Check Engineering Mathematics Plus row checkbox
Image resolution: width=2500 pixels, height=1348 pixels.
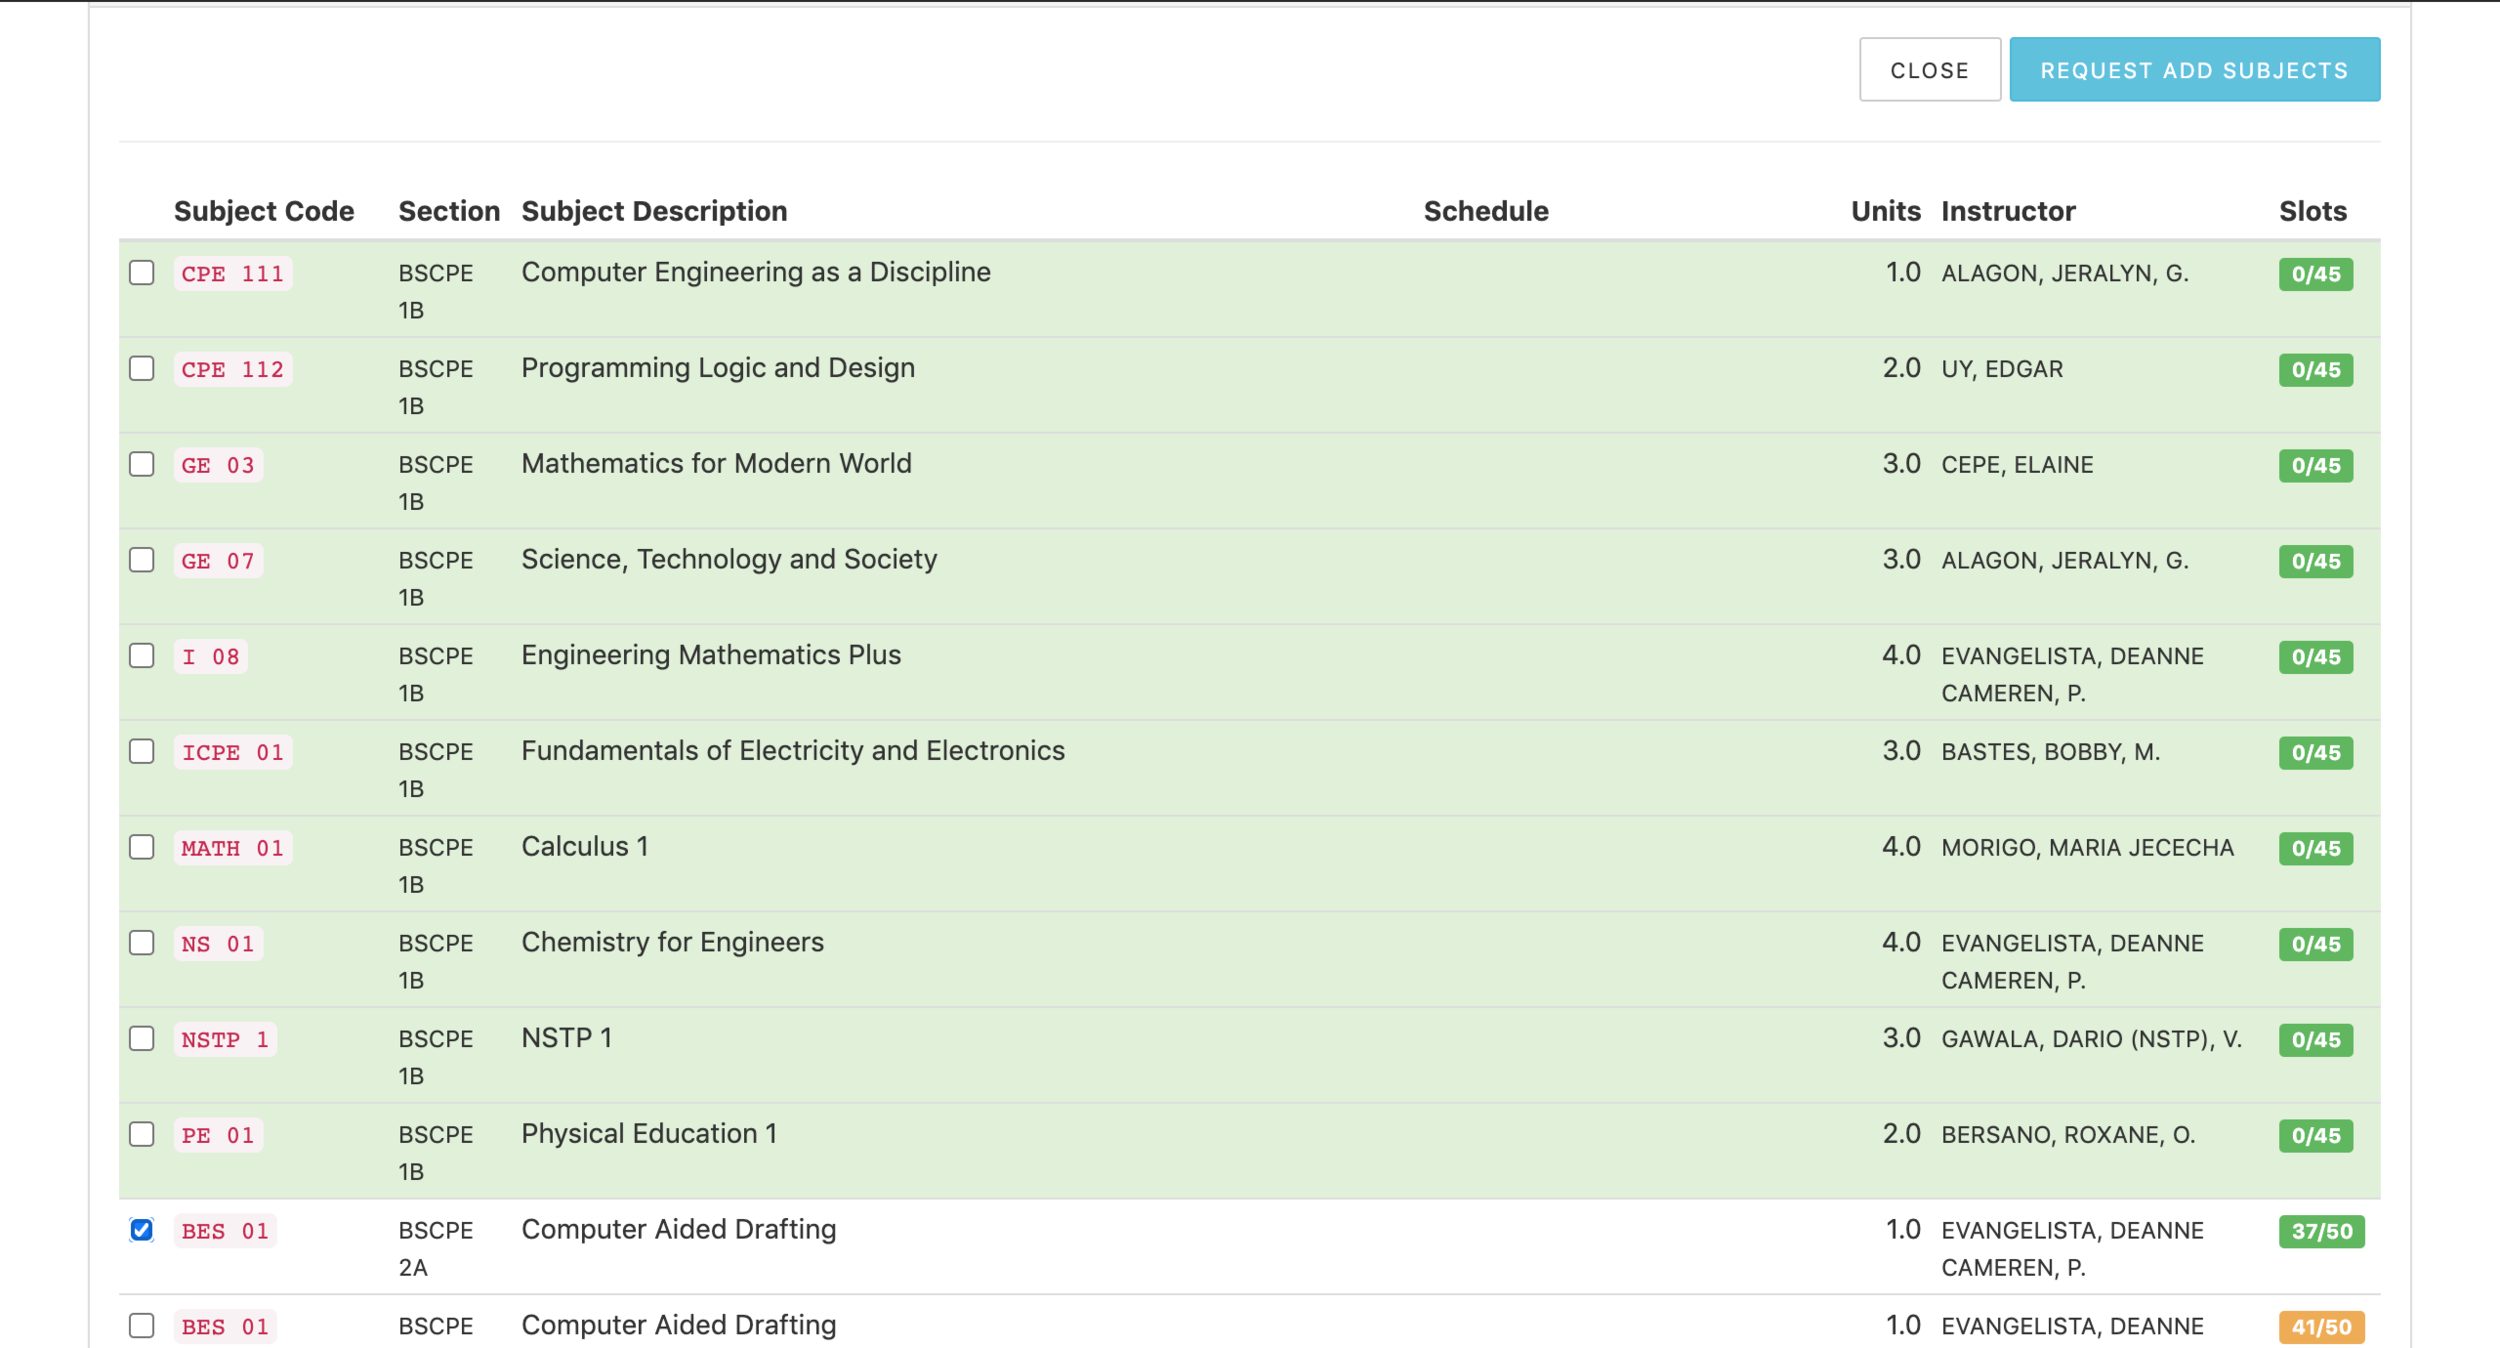[x=142, y=656]
